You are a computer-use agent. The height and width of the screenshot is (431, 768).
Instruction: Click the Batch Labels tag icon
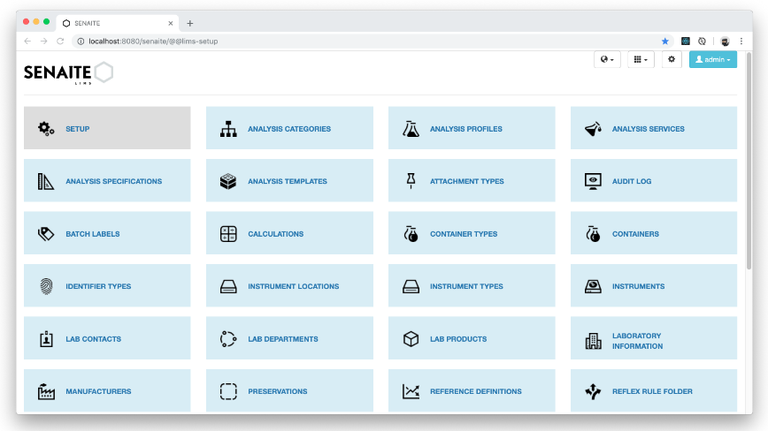[46, 234]
